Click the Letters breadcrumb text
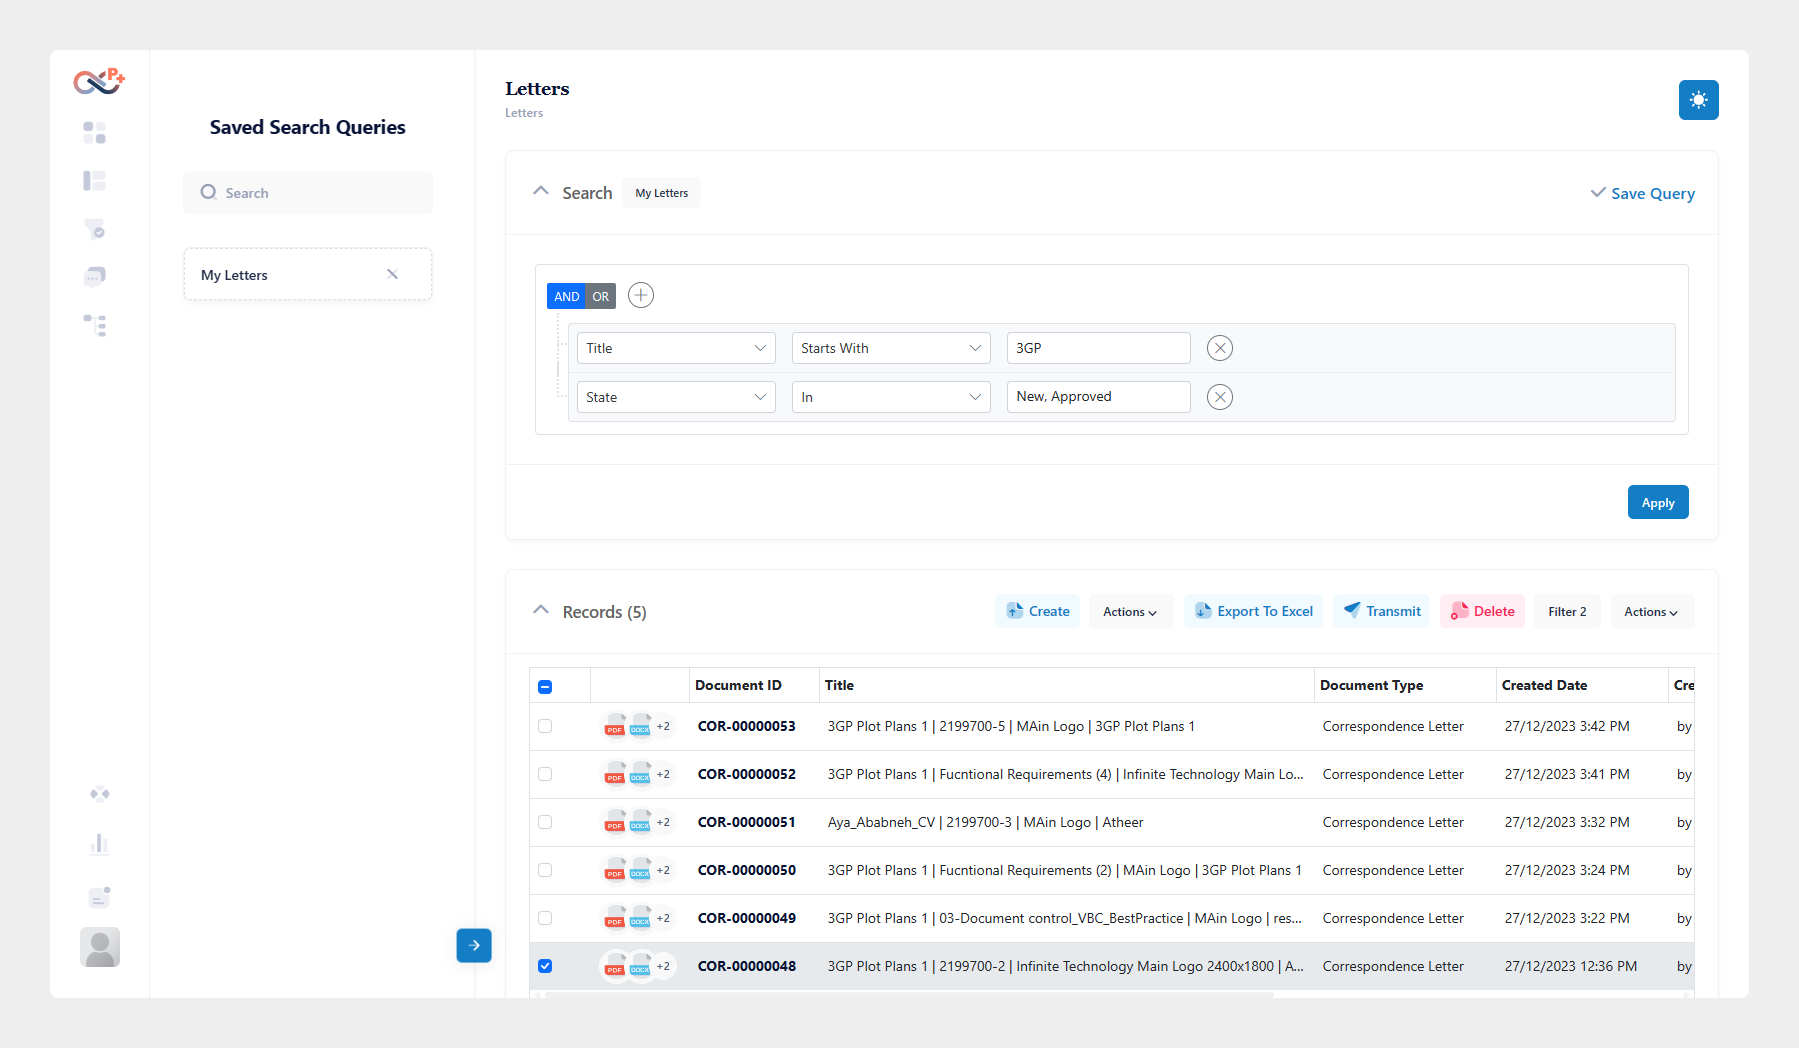Viewport: 1799px width, 1048px height. tap(524, 113)
